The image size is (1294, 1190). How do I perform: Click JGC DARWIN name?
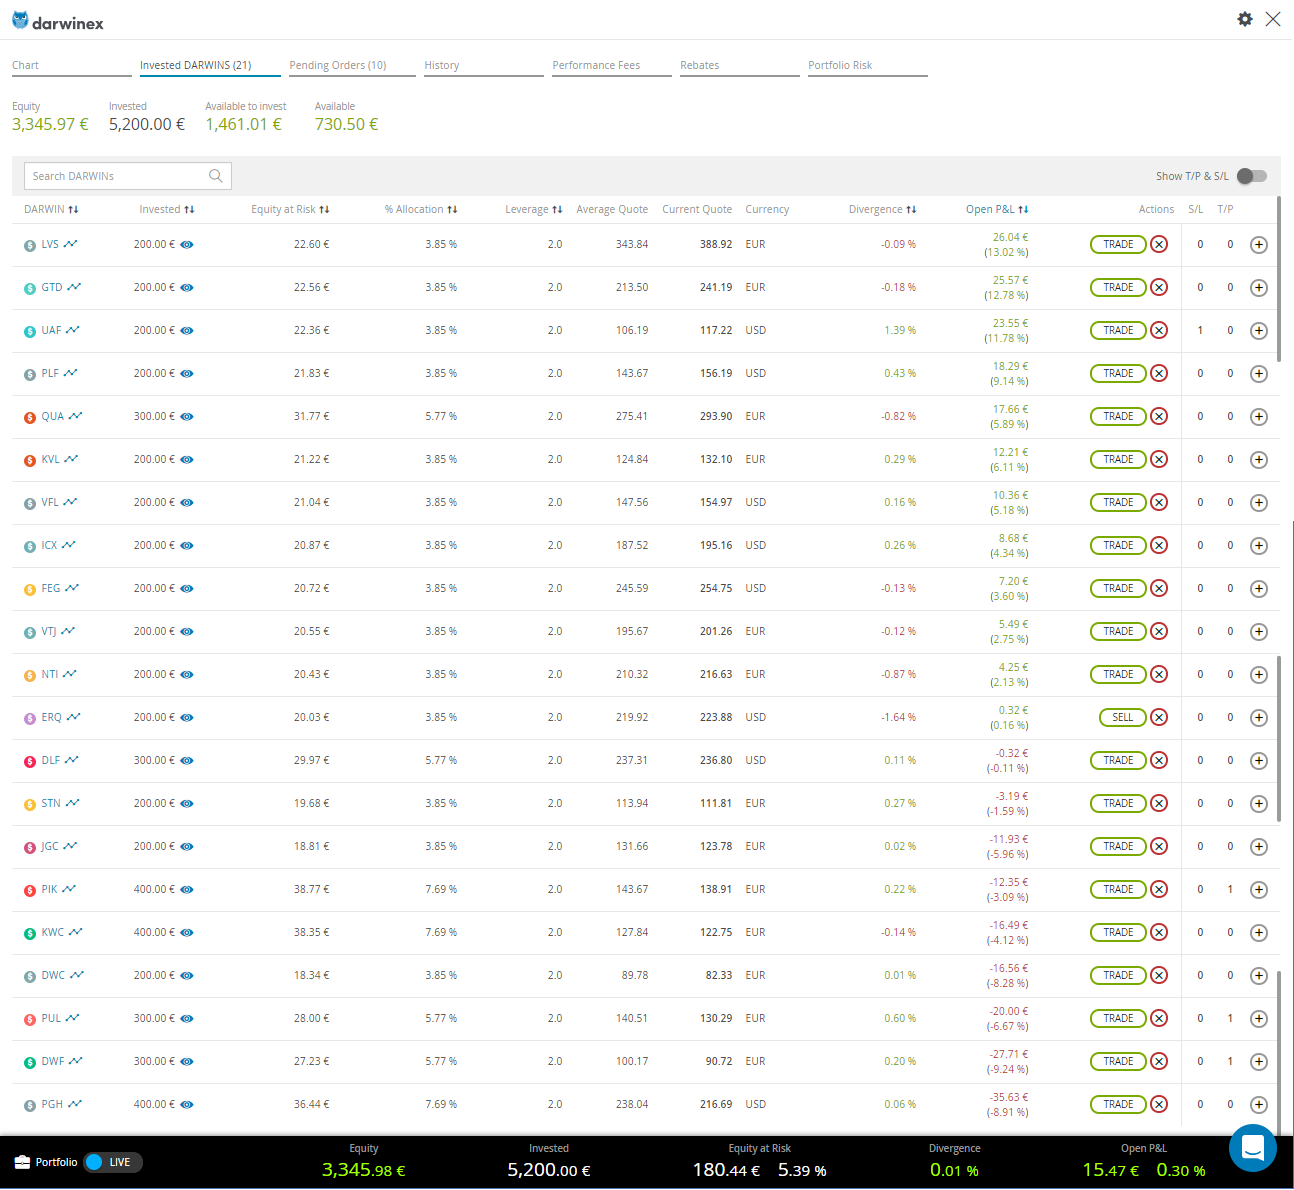click(50, 846)
